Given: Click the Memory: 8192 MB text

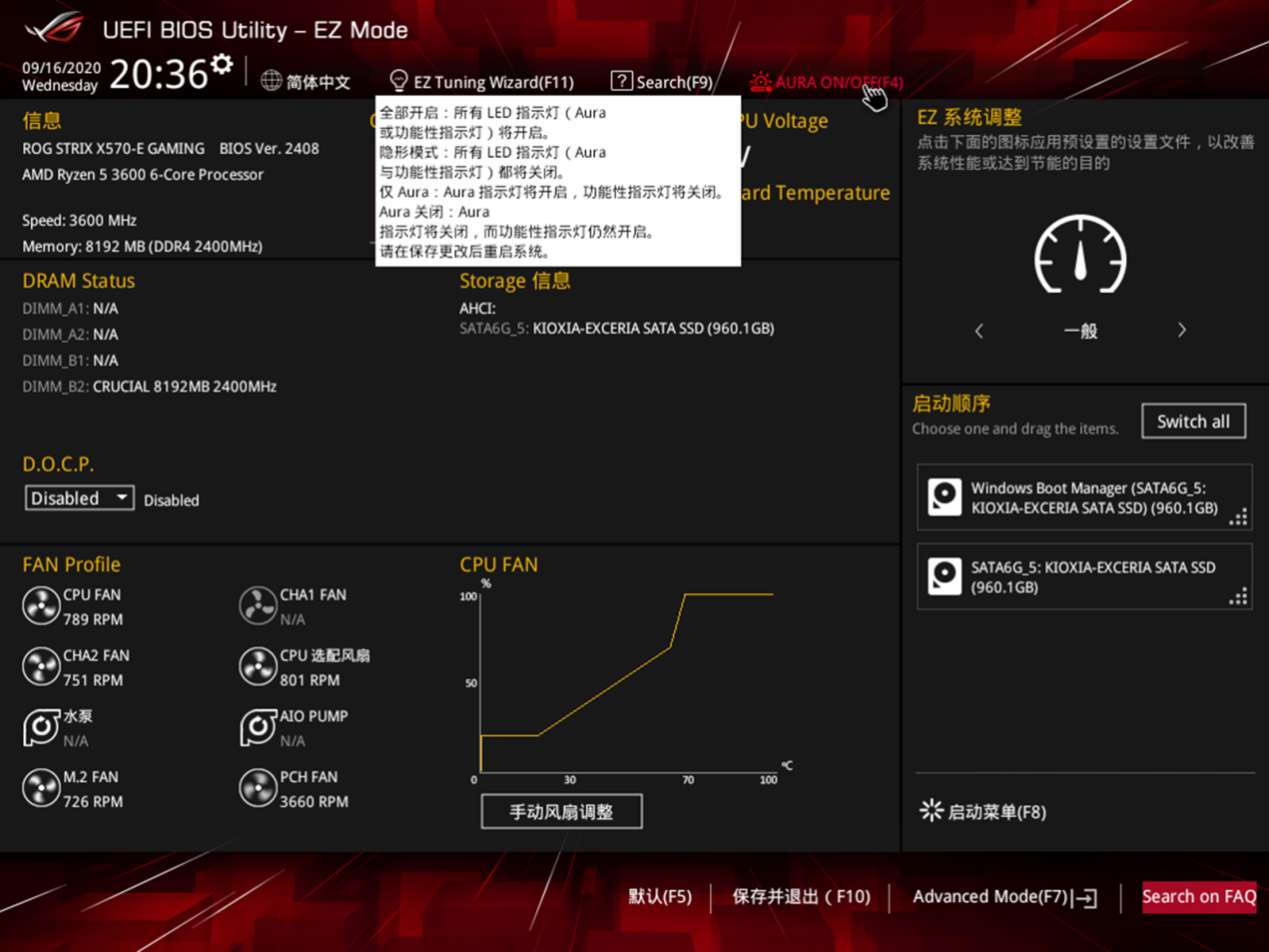Looking at the screenshot, I should (x=142, y=246).
